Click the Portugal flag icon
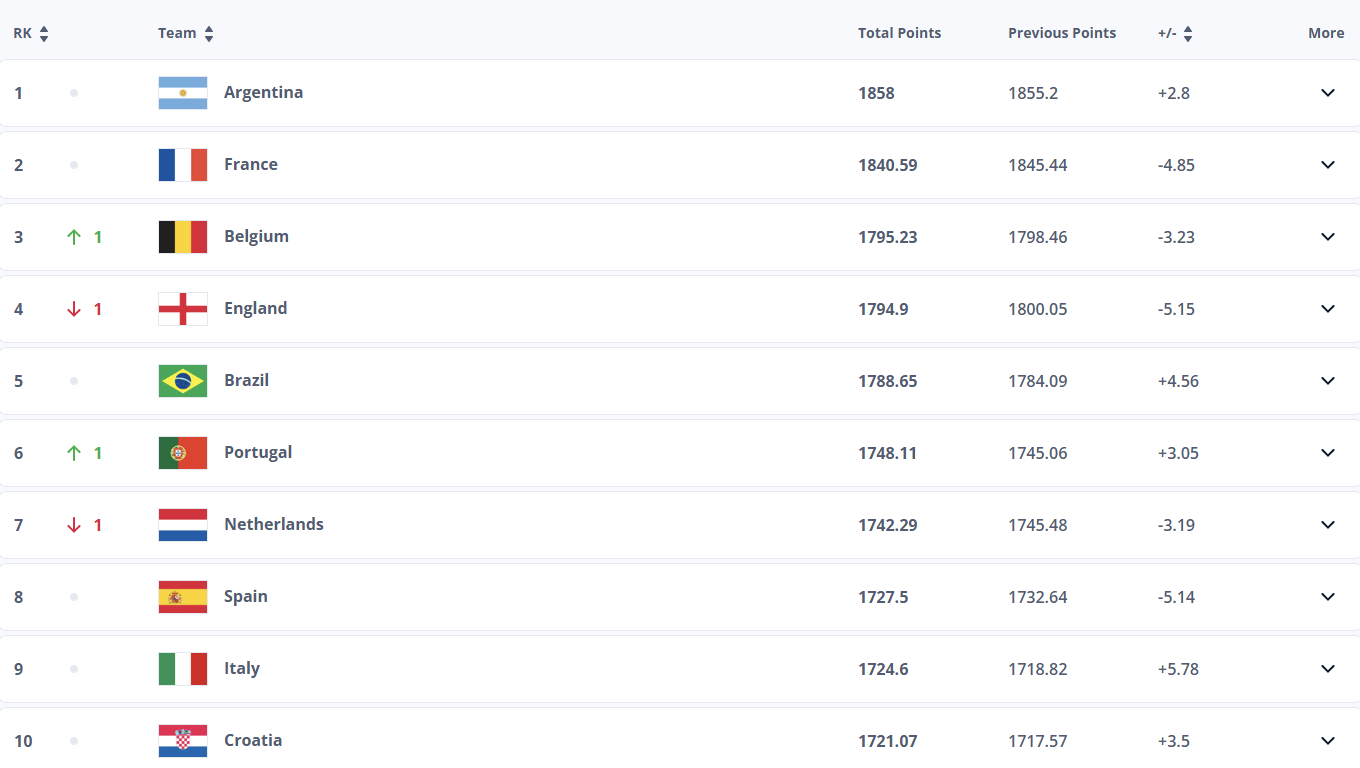This screenshot has width=1360, height=768. [x=183, y=453]
